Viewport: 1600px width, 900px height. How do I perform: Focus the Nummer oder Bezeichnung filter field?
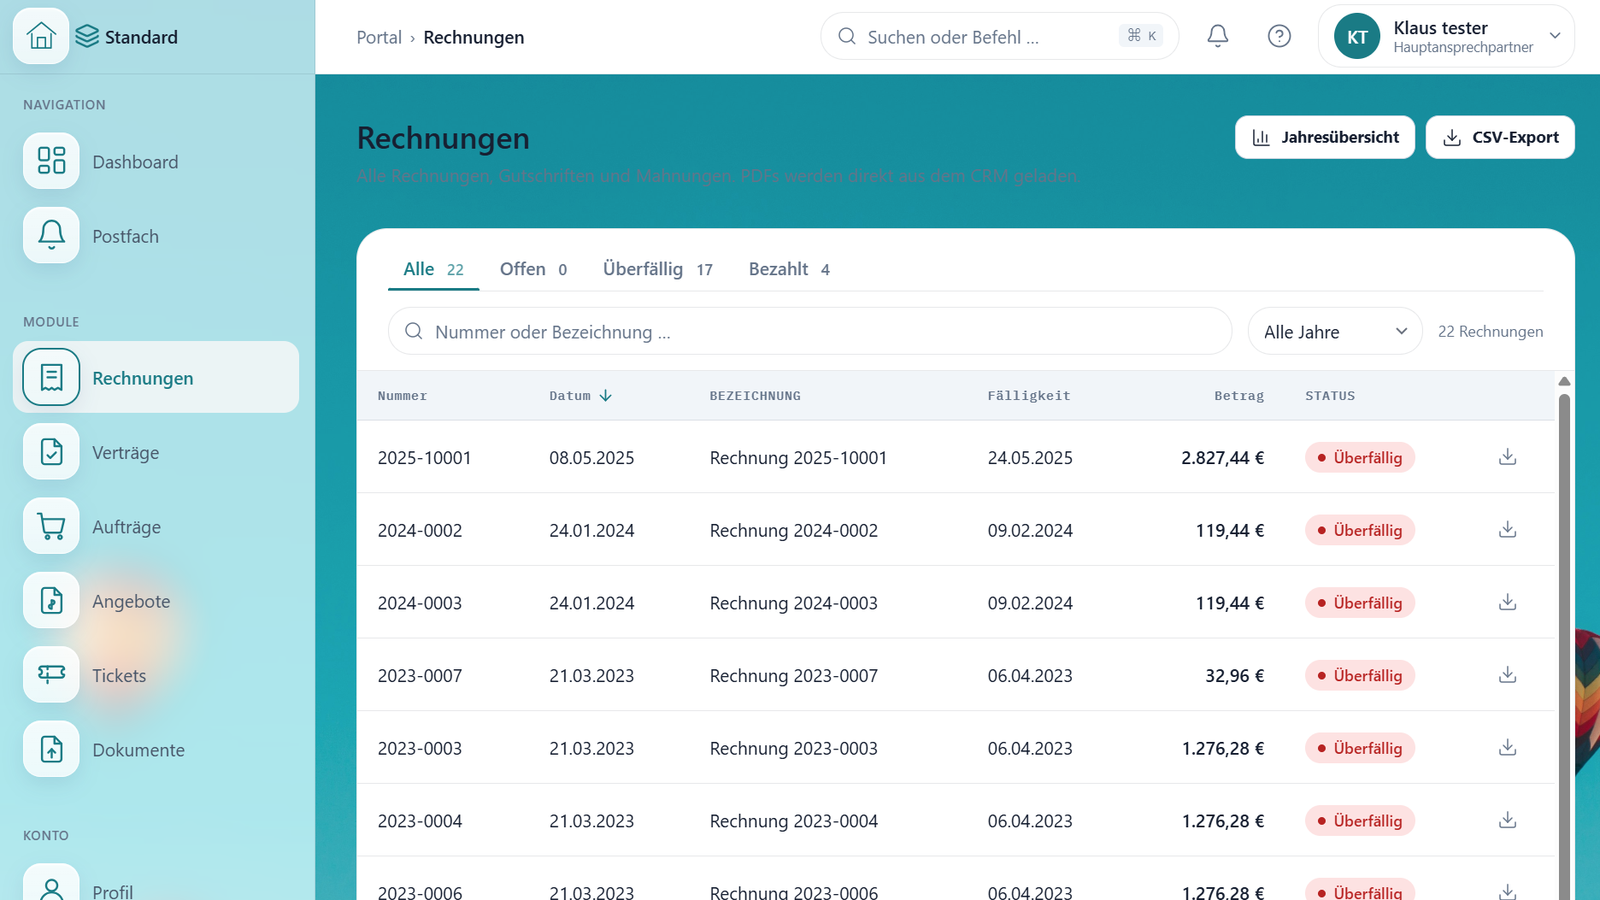[810, 331]
